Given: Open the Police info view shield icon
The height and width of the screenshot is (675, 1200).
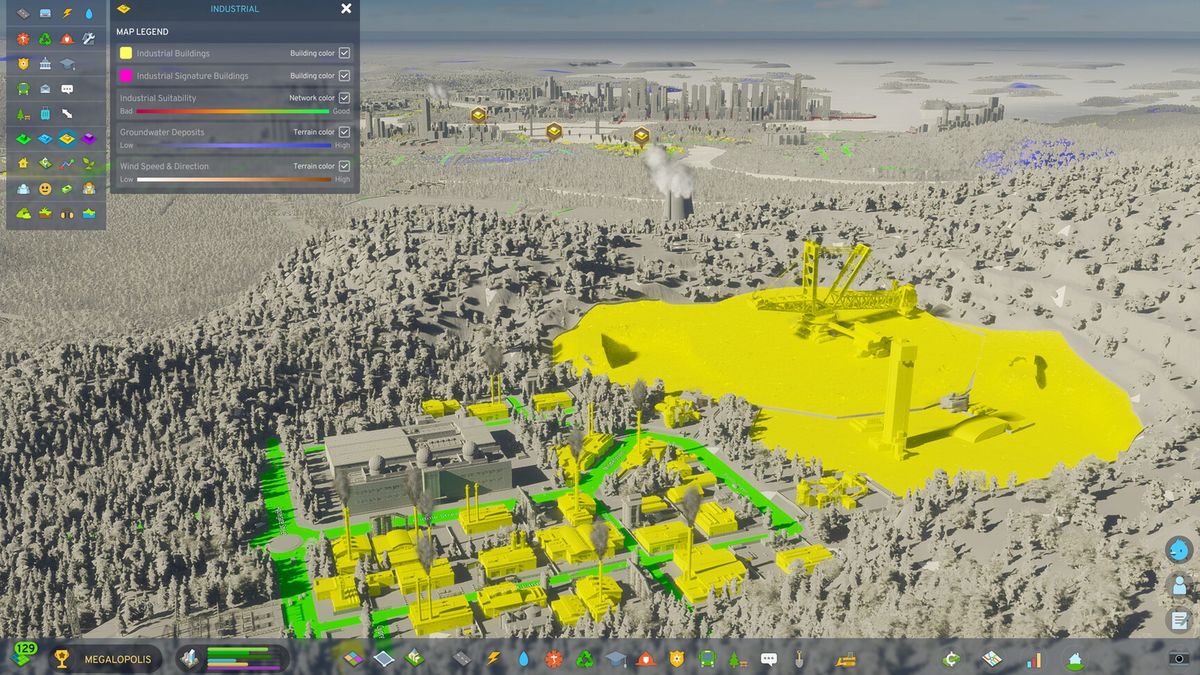Looking at the screenshot, I should [678, 660].
